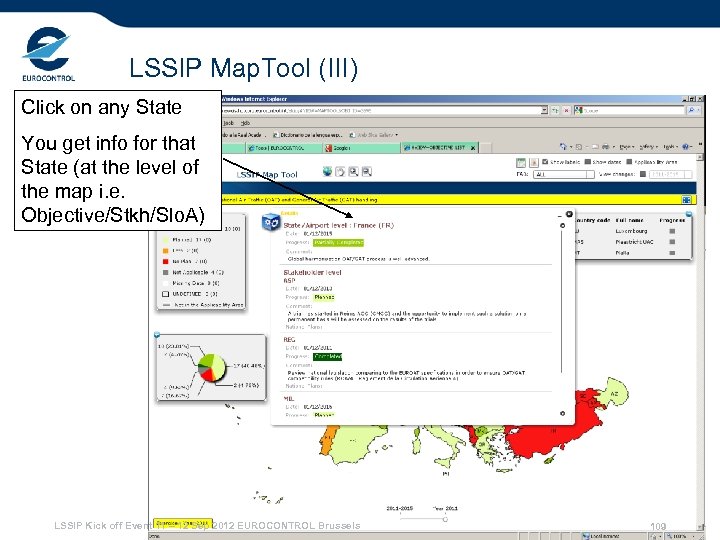Click the Luxembourg row in country table

coord(633,231)
